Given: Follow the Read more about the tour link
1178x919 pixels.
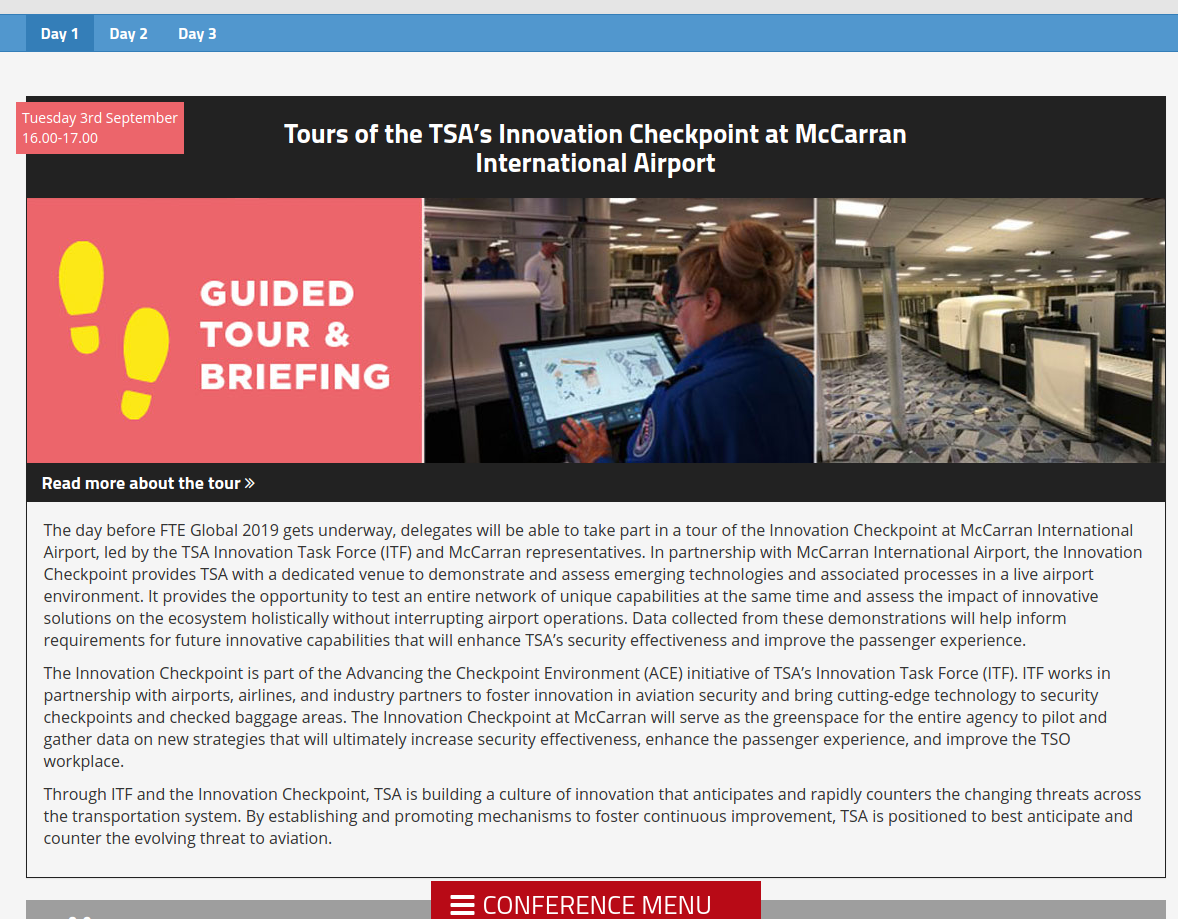Looking at the screenshot, I should pyautogui.click(x=148, y=483).
